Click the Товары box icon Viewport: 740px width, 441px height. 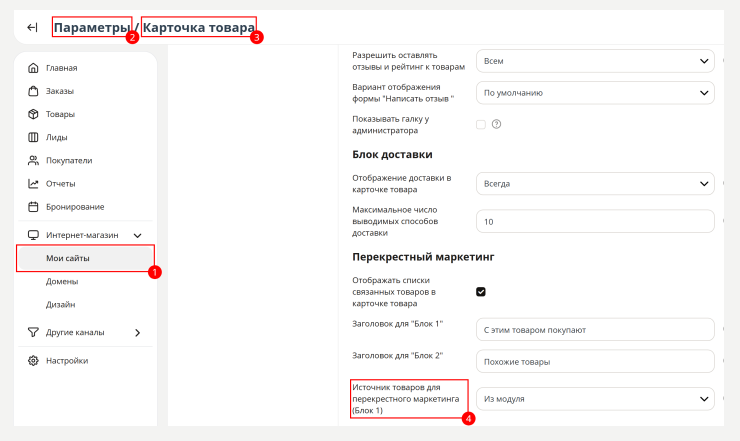pyautogui.click(x=33, y=114)
